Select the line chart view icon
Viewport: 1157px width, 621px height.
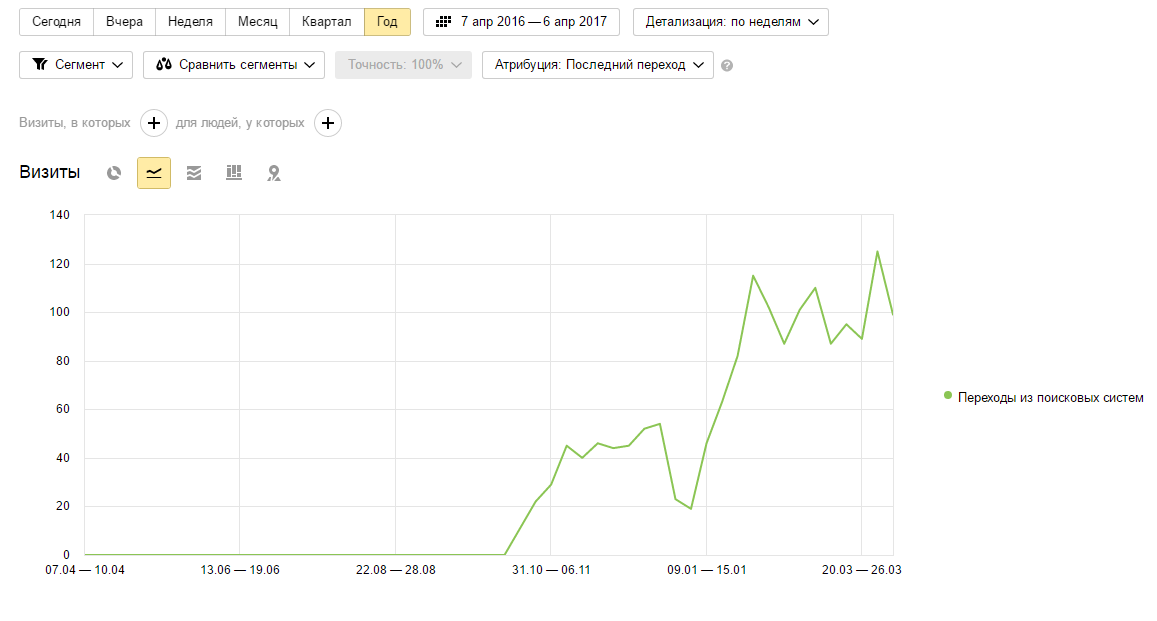(154, 173)
